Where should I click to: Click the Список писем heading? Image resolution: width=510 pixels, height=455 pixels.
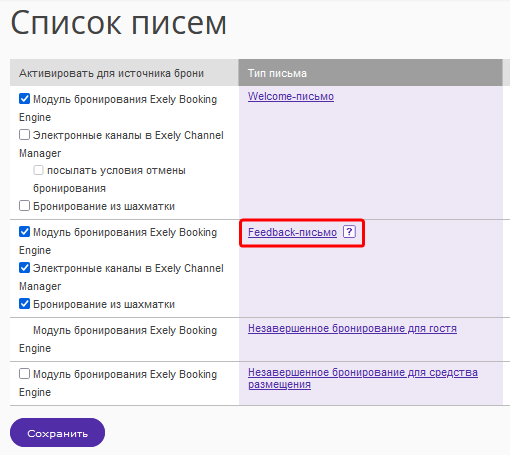coord(119,23)
